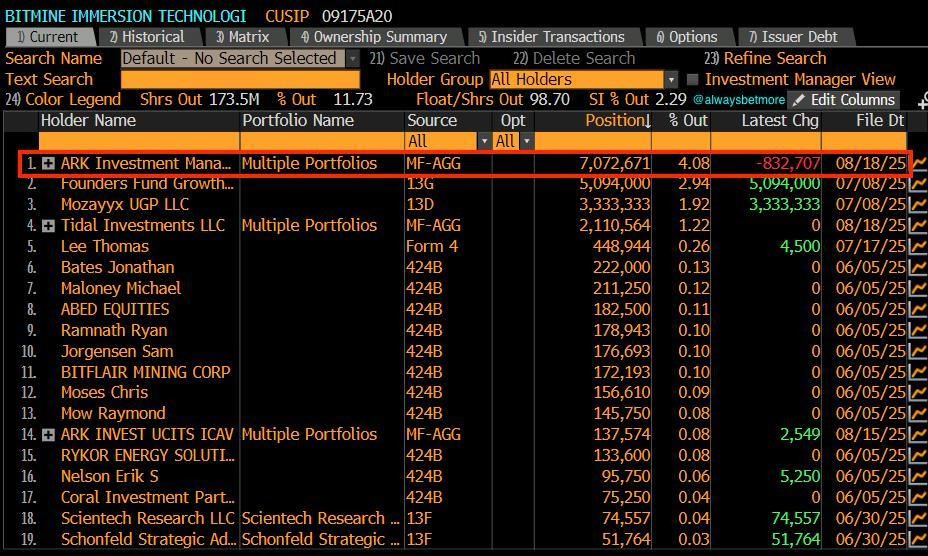Click position value 448,944
Viewport: 928px width, 556px height.
pos(621,246)
